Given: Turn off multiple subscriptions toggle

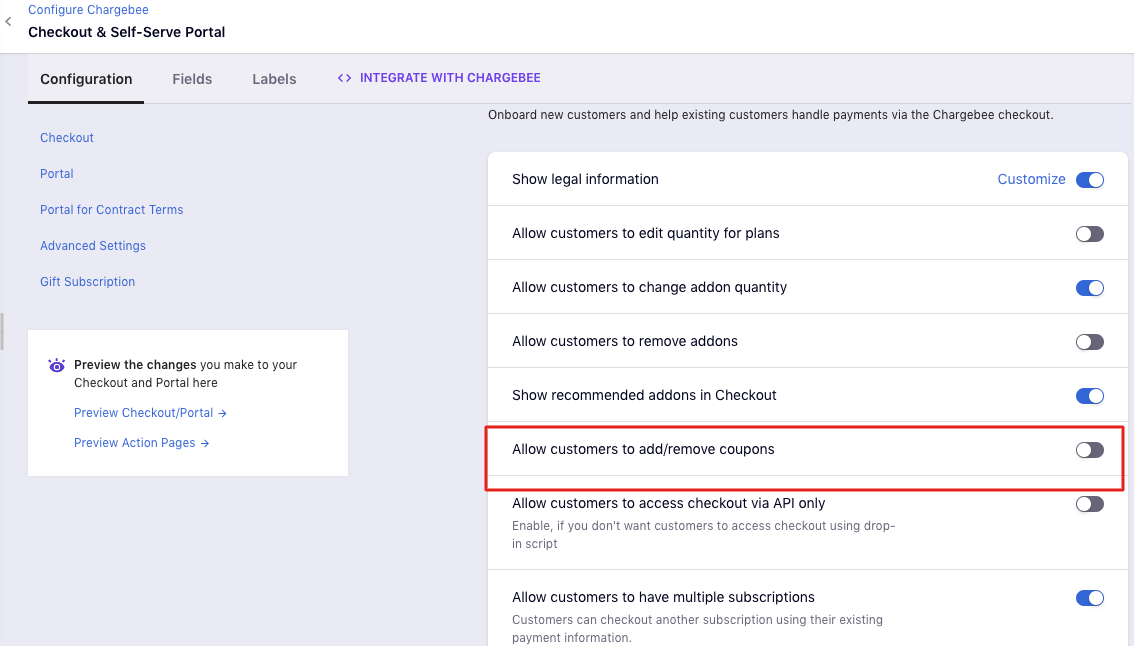Looking at the screenshot, I should [1089, 598].
